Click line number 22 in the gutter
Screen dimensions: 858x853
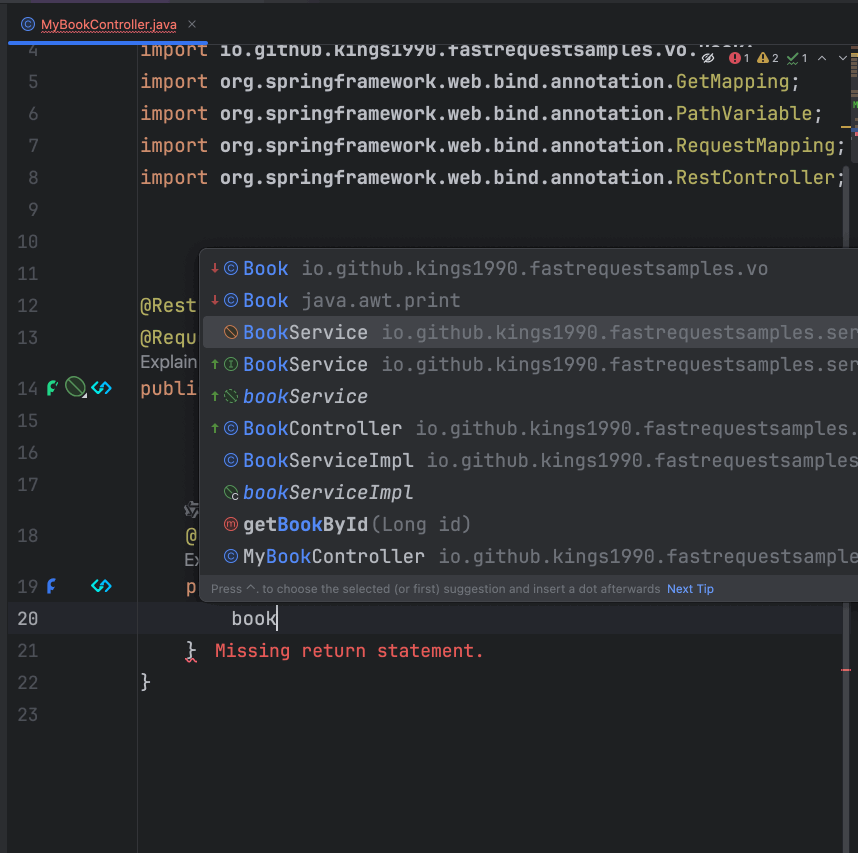[27, 682]
